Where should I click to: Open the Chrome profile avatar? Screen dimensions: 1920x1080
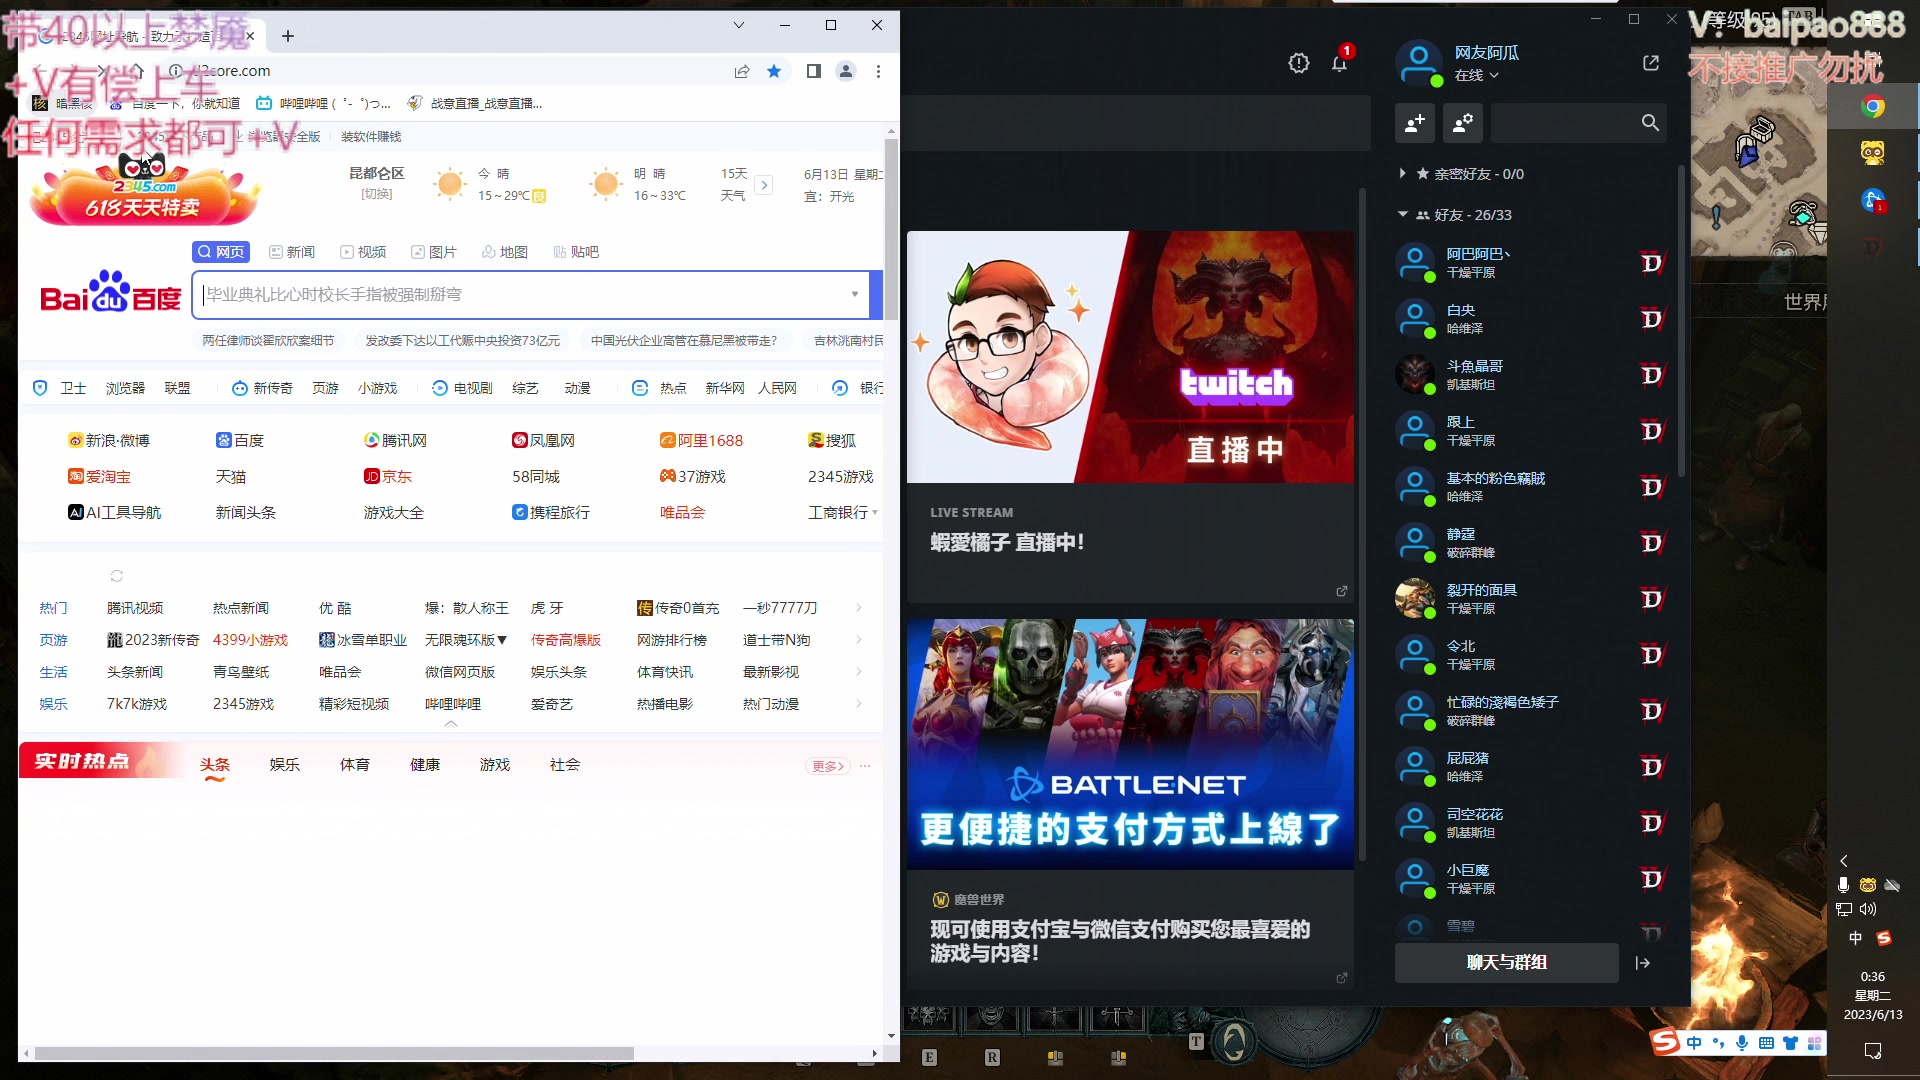(846, 71)
